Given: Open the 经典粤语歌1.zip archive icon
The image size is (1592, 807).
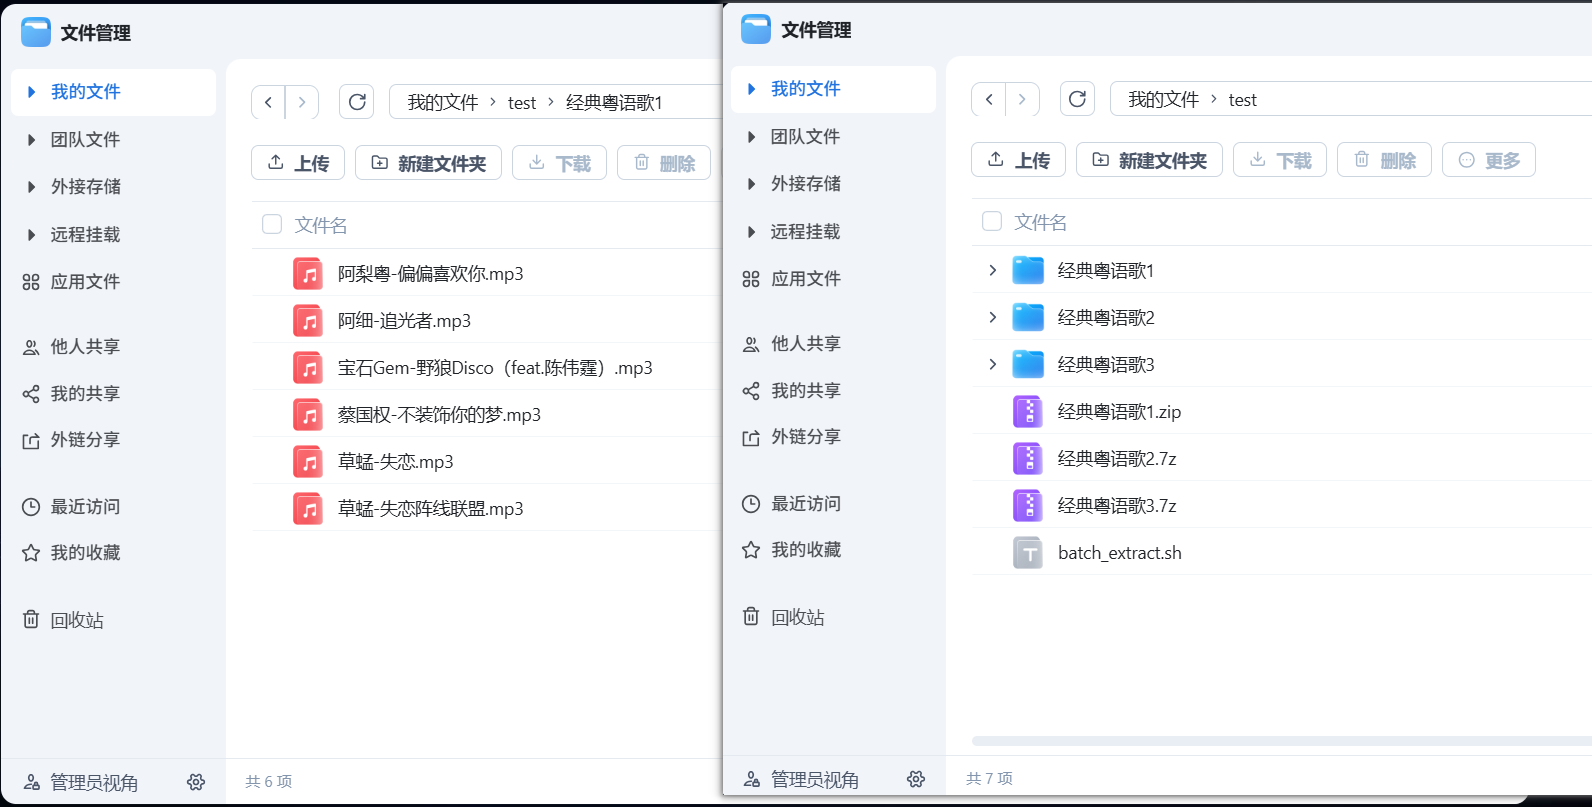Looking at the screenshot, I should click(x=1028, y=412).
